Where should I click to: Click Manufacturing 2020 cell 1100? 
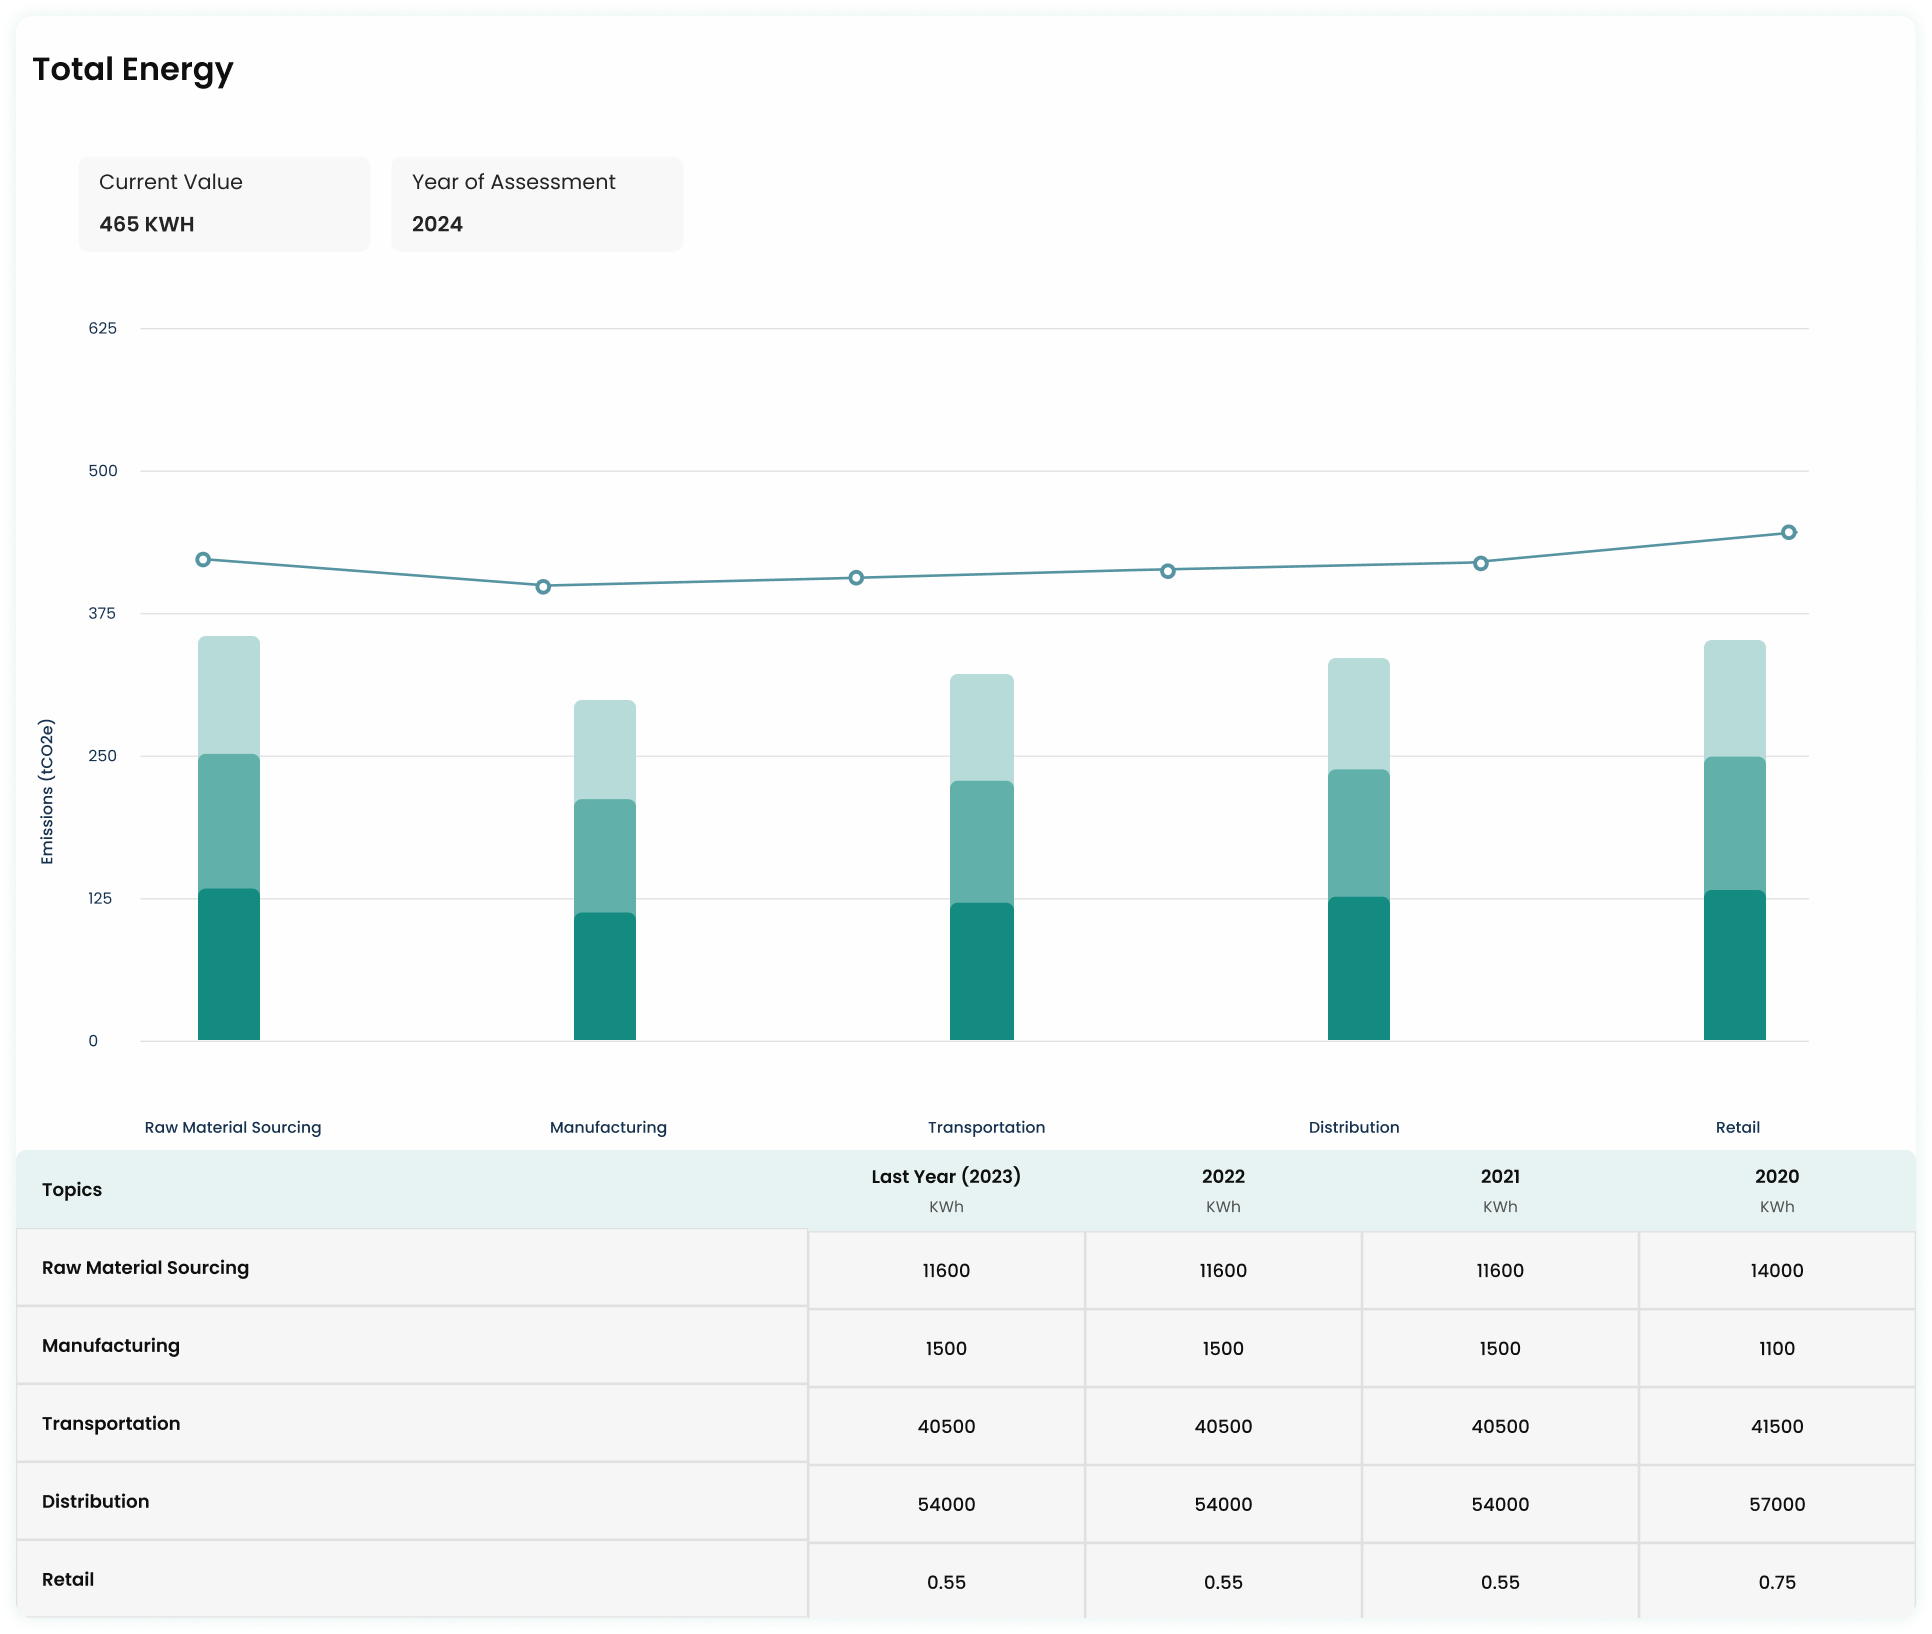tap(1777, 1348)
